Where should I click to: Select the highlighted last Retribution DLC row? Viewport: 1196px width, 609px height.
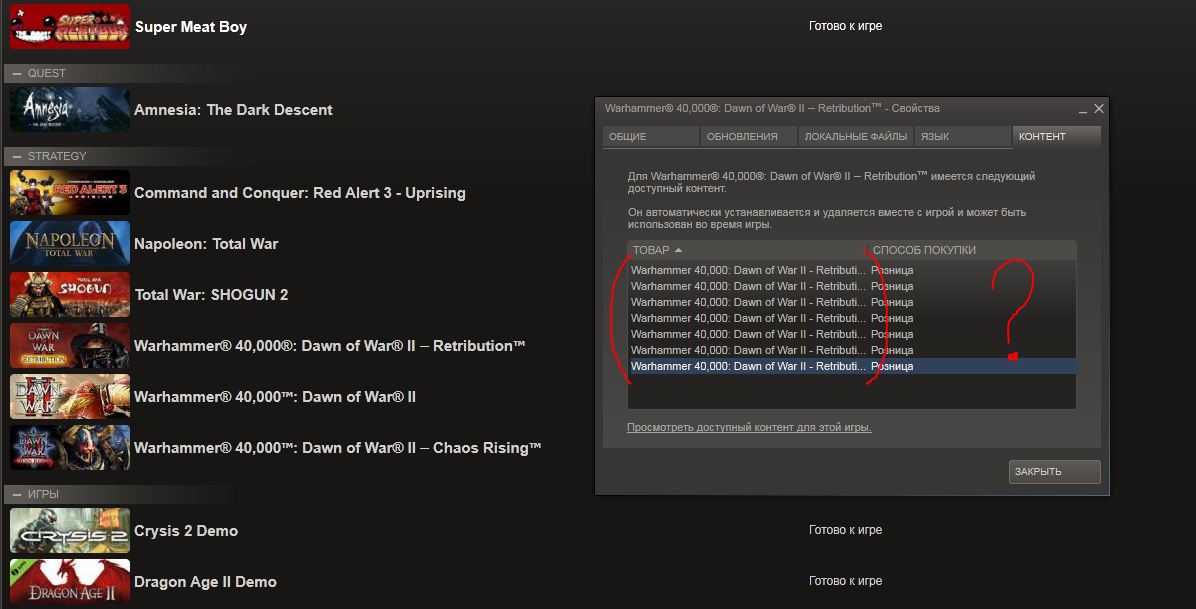pyautogui.click(x=852, y=366)
